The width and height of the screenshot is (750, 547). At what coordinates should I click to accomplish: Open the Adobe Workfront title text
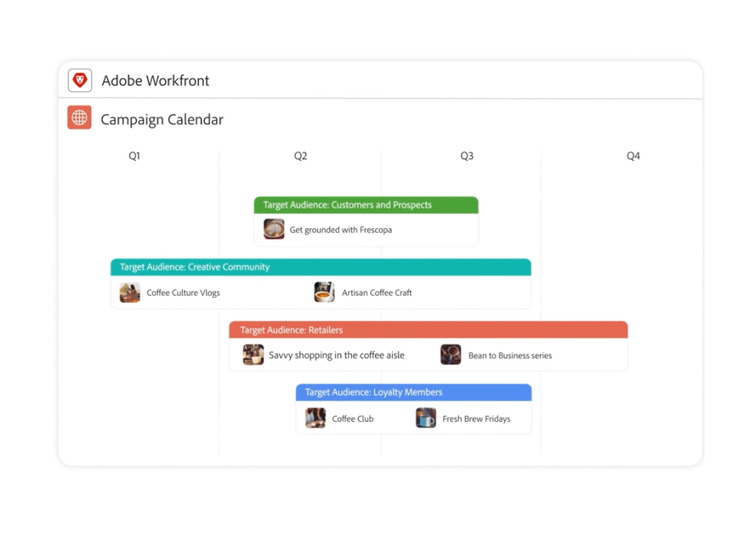(155, 81)
